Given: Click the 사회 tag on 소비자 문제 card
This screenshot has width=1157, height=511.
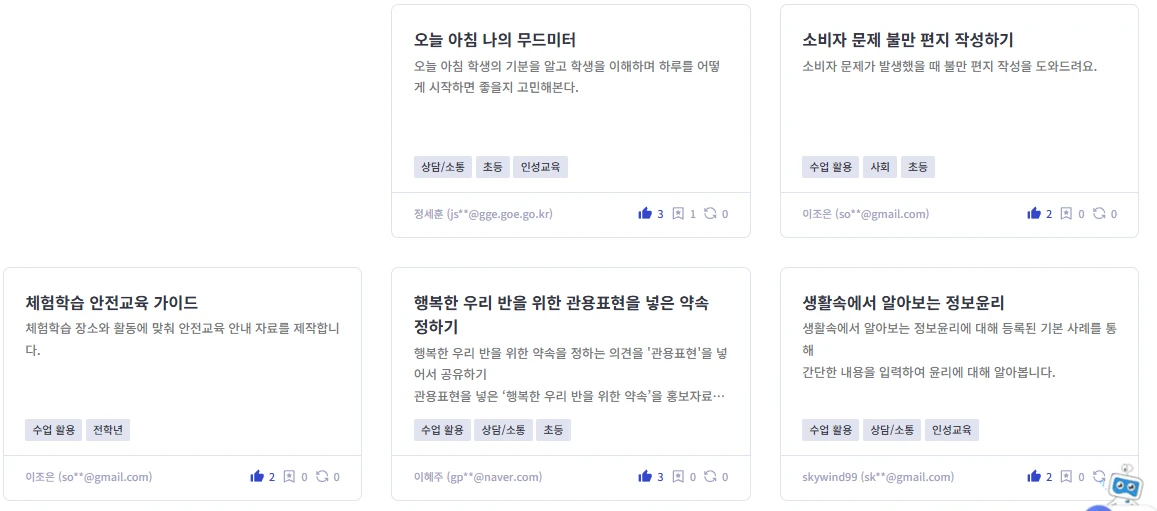Looking at the screenshot, I should [x=880, y=167].
